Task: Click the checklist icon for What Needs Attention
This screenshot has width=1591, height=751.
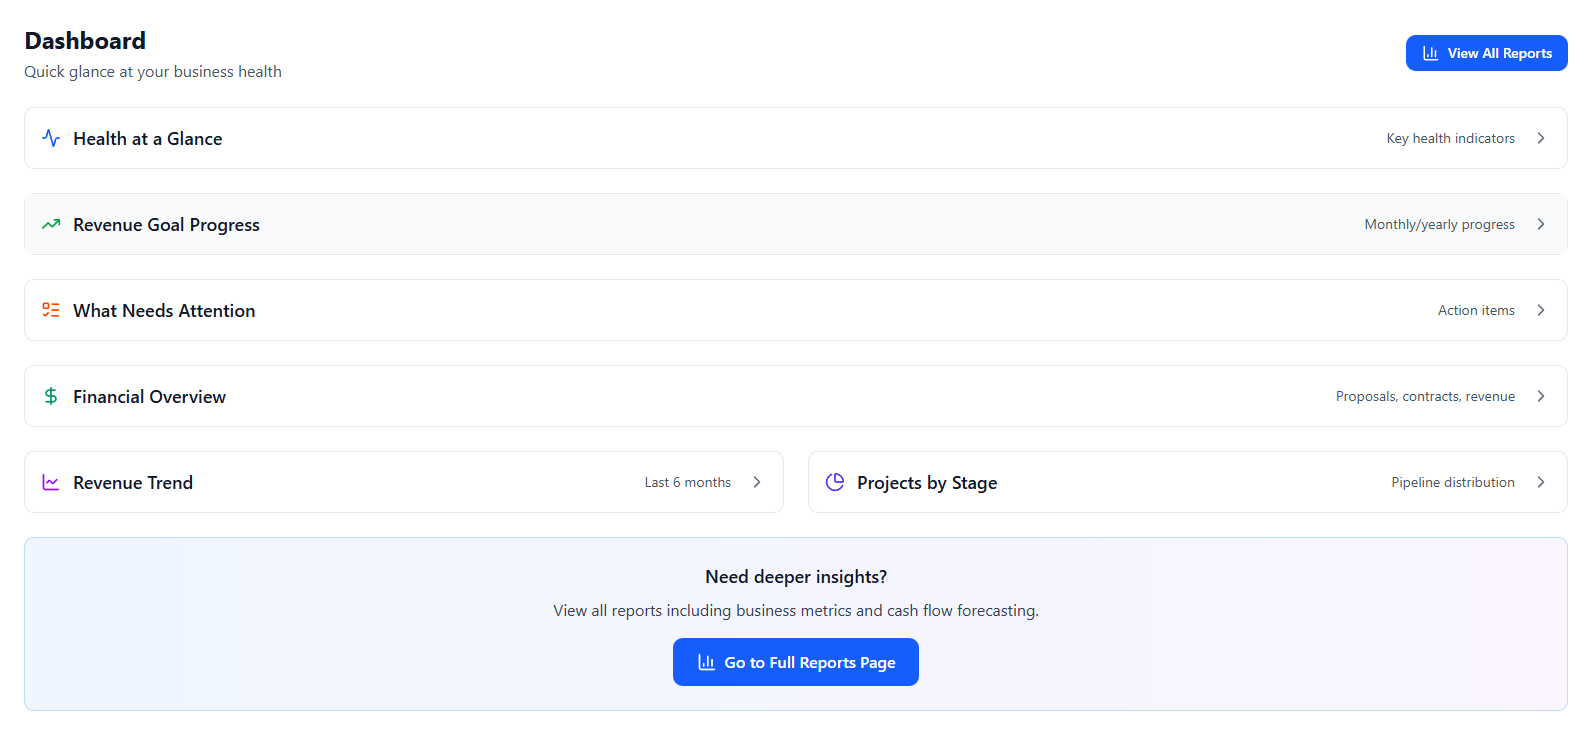Action: click(x=51, y=310)
